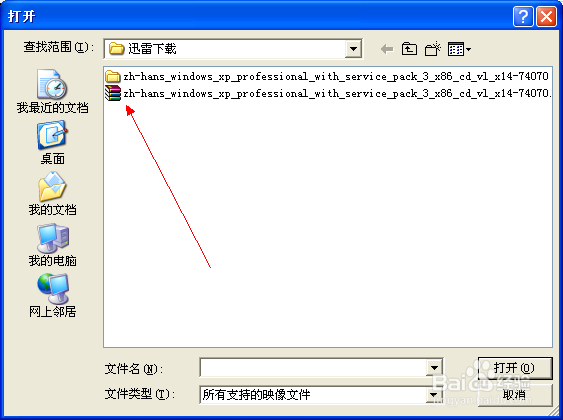Open 我最近的文档 in sidebar
The height and width of the screenshot is (420, 563).
click(52, 92)
